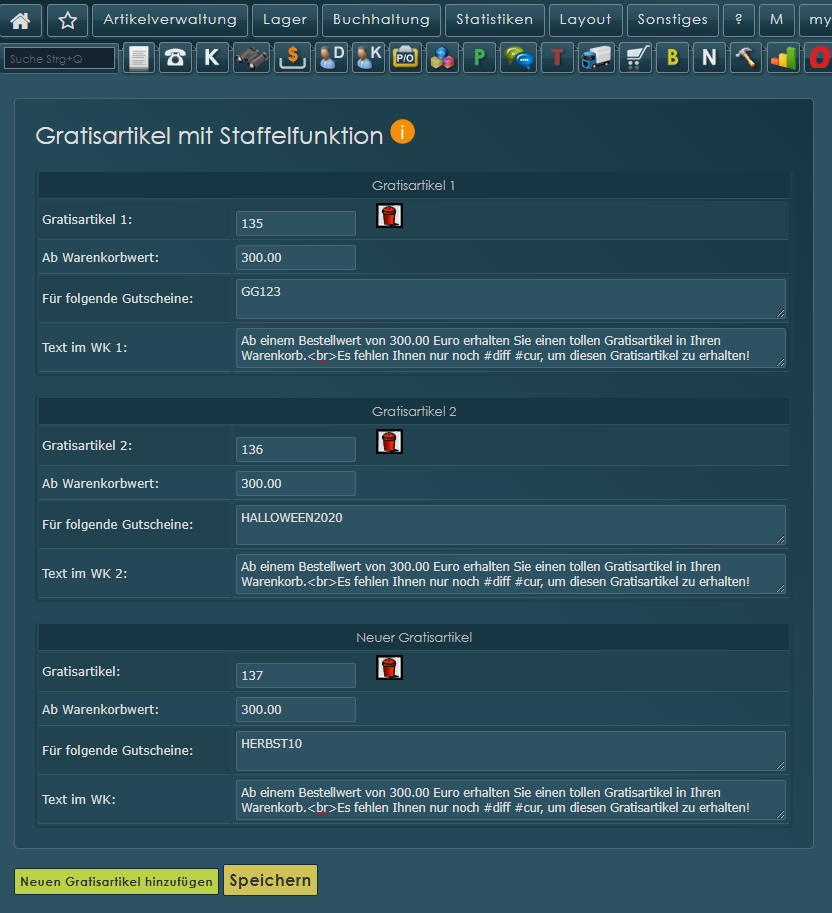The image size is (832, 913).
Task: Delete the Neuer Gratisartikel trash icon
Action: pyautogui.click(x=389, y=667)
